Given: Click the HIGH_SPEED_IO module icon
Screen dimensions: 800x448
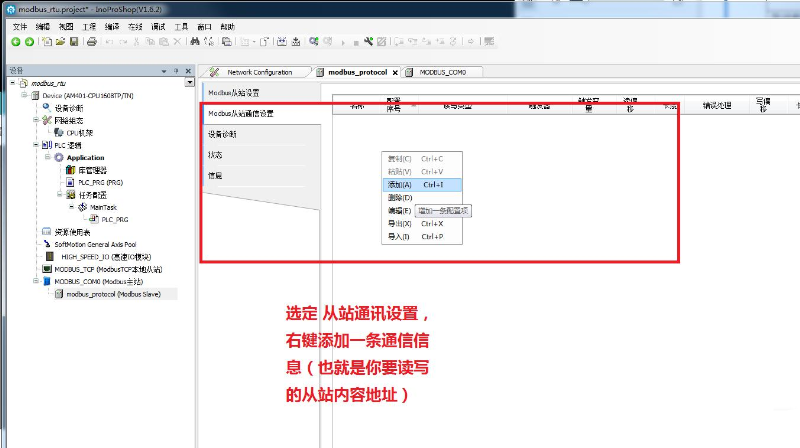Looking at the screenshot, I should (x=50, y=256).
